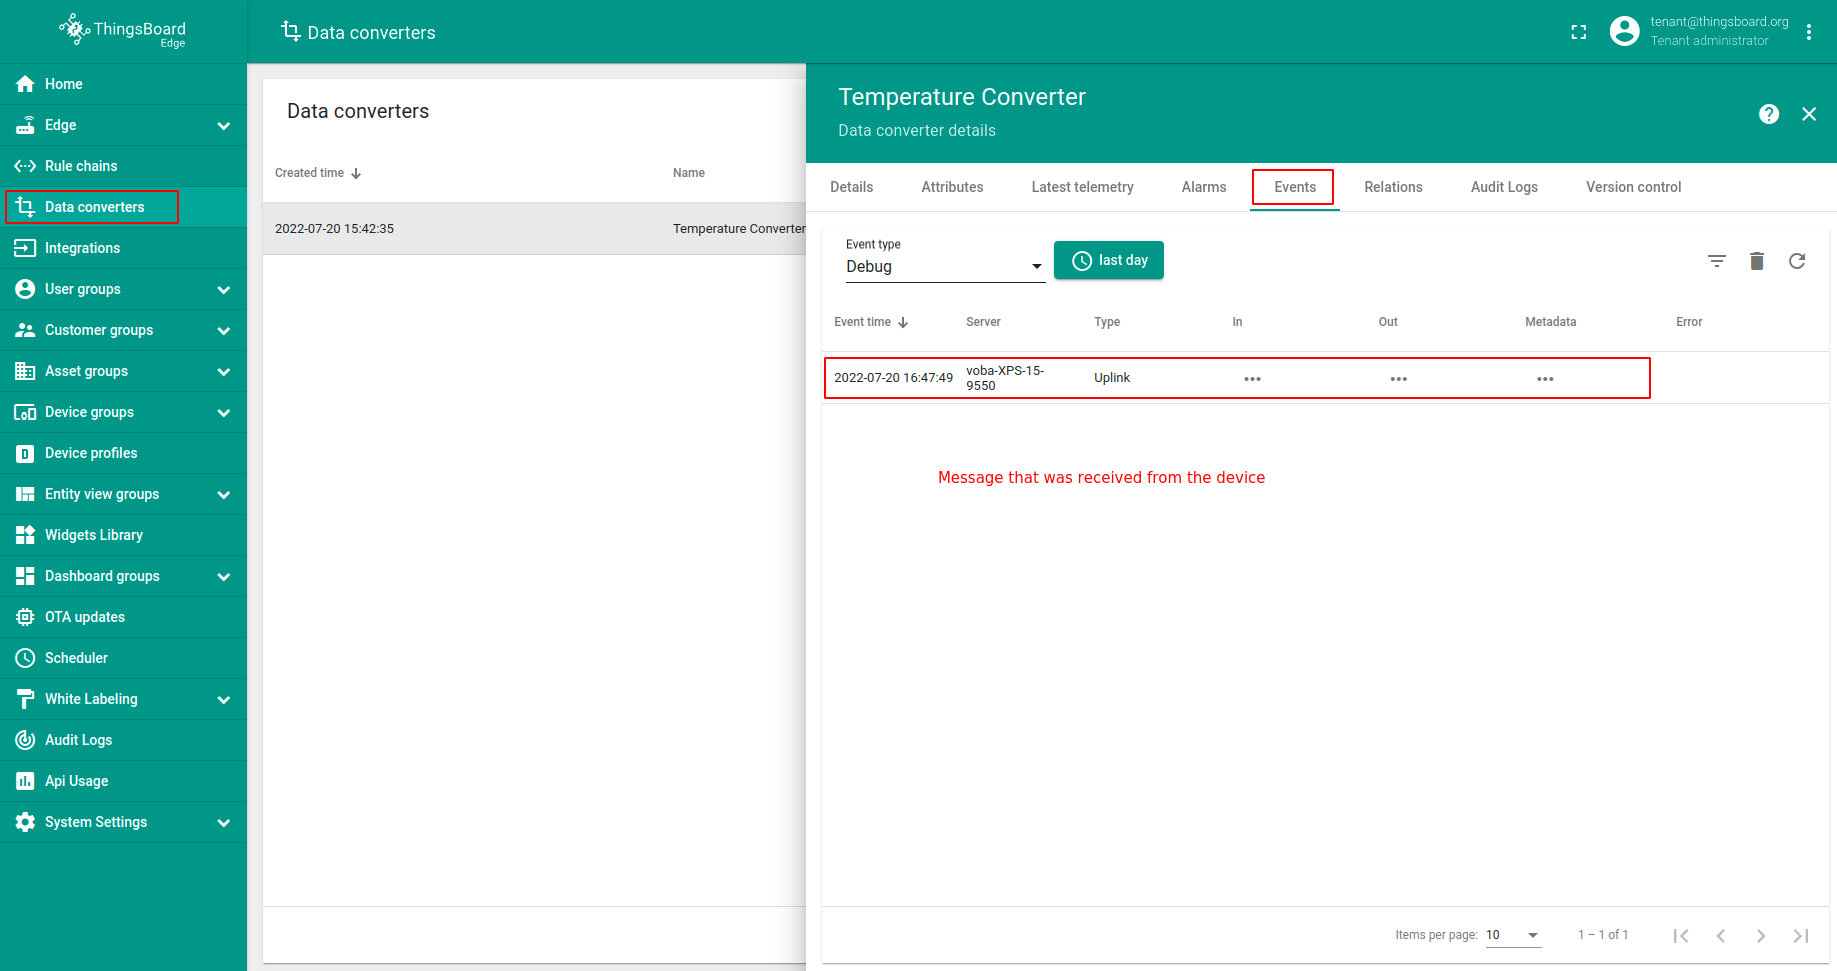Click the Device groups icon
Viewport: 1837px width, 971px height.
point(25,412)
